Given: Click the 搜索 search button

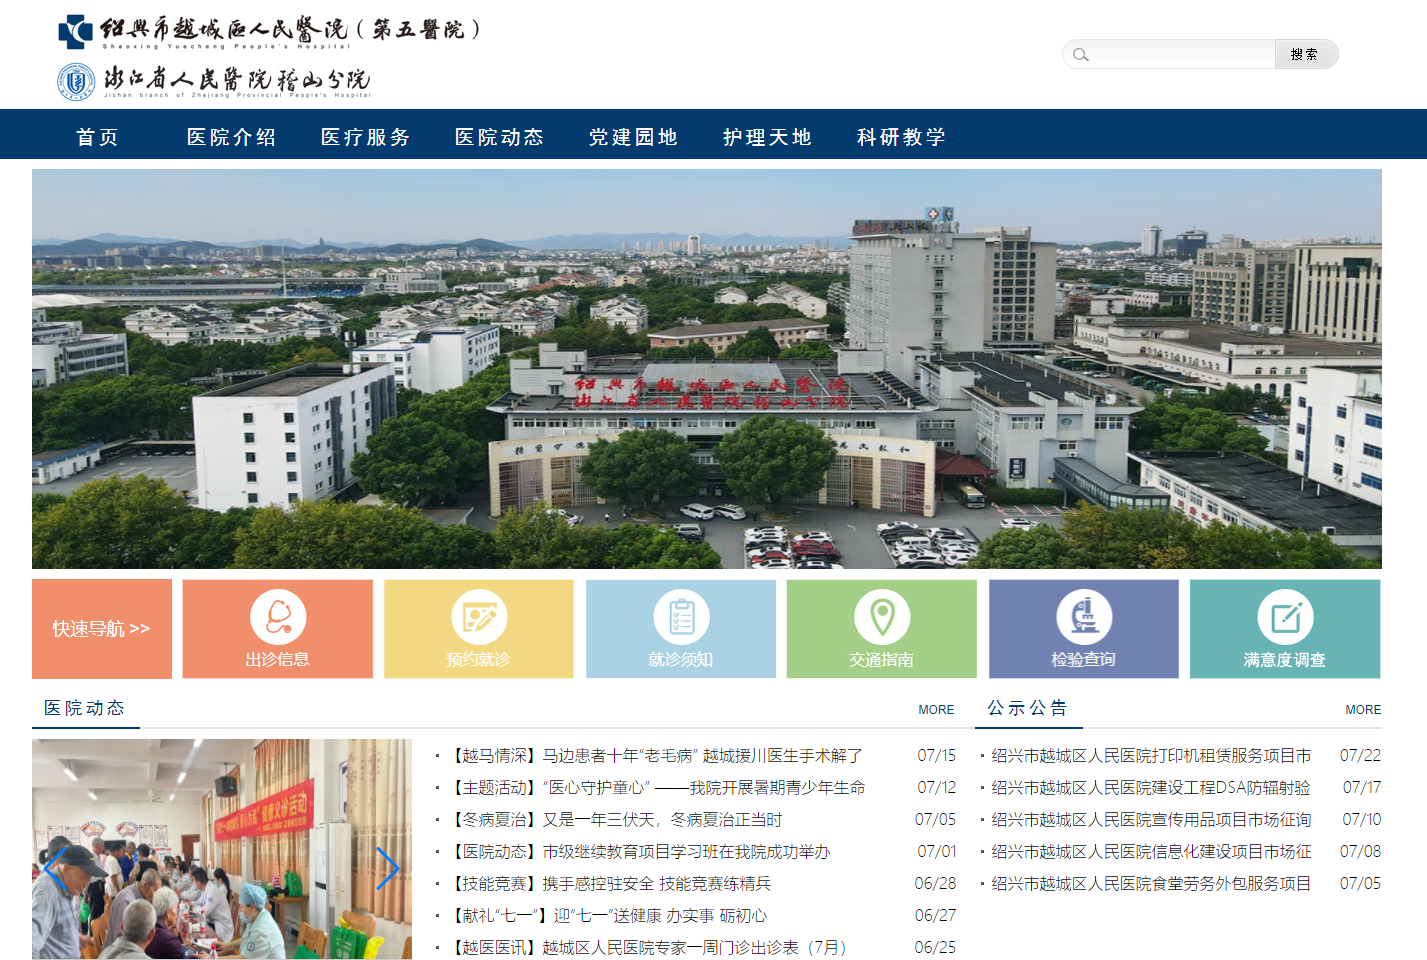Looking at the screenshot, I should tap(1305, 54).
